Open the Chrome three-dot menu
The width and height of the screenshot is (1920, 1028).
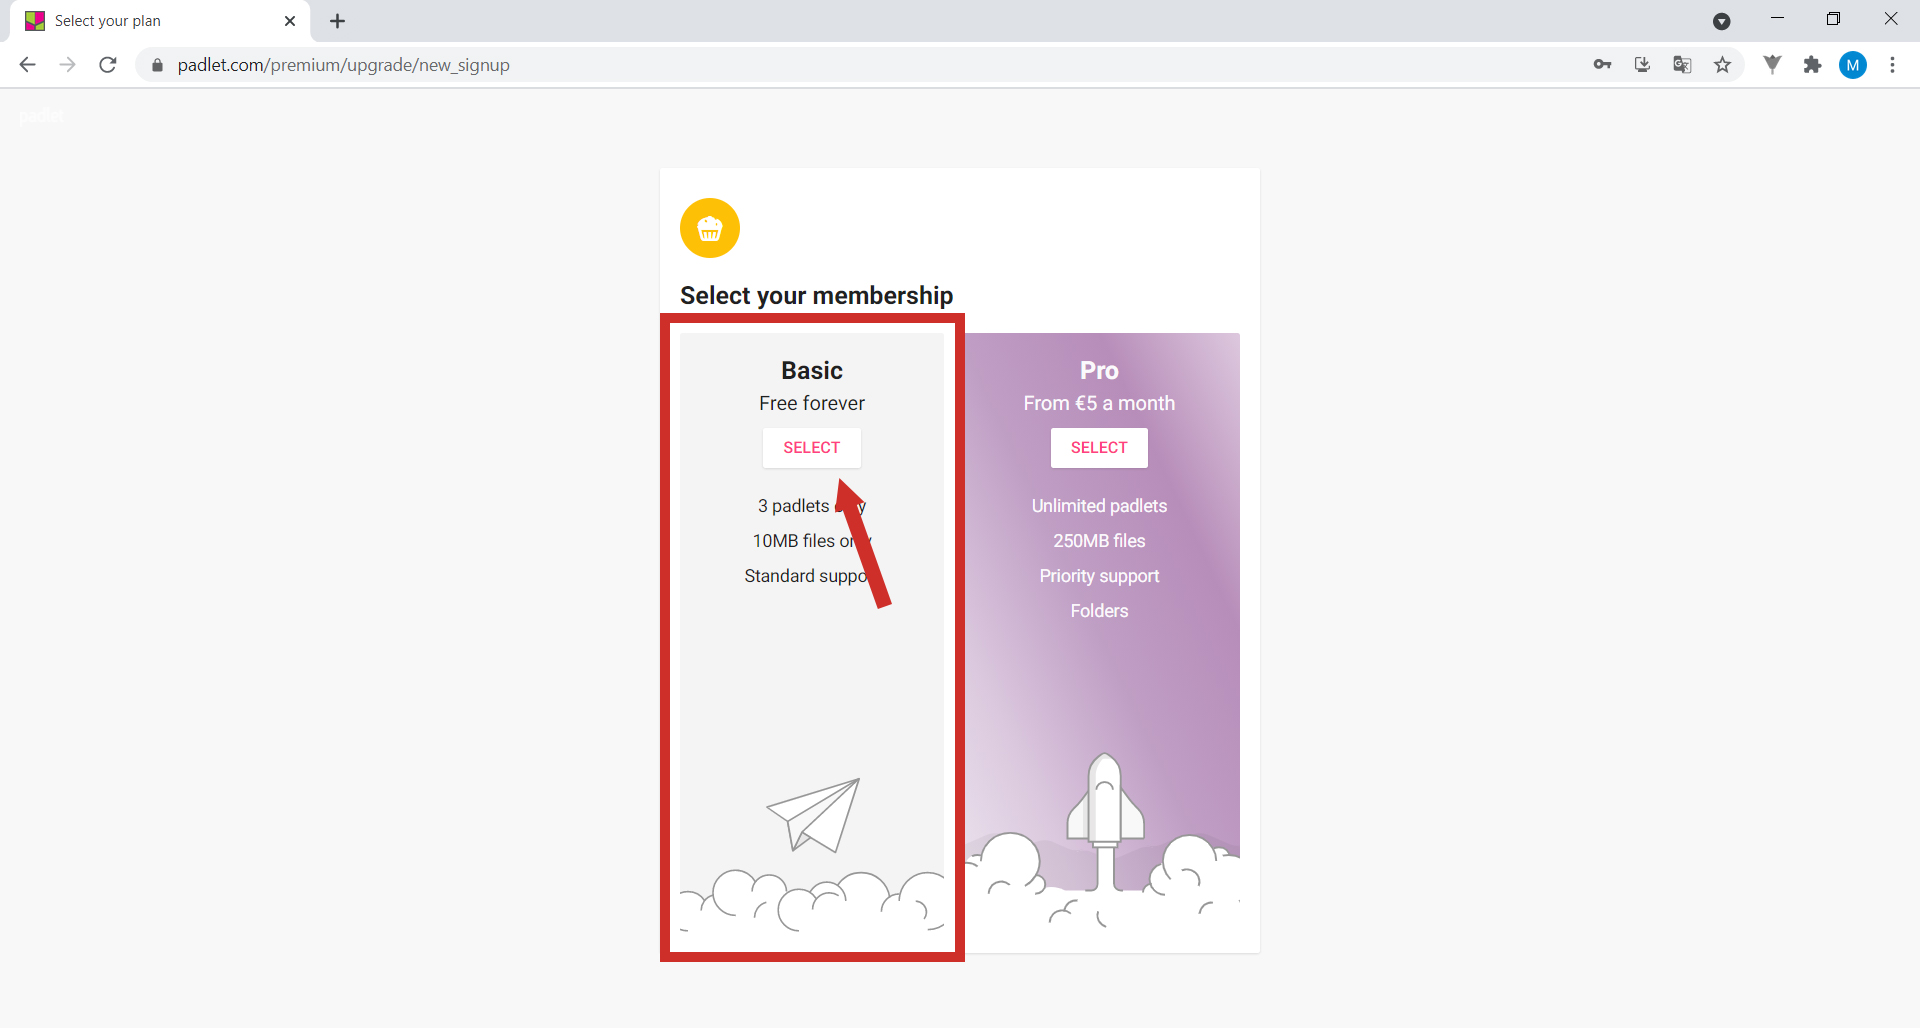tap(1892, 65)
